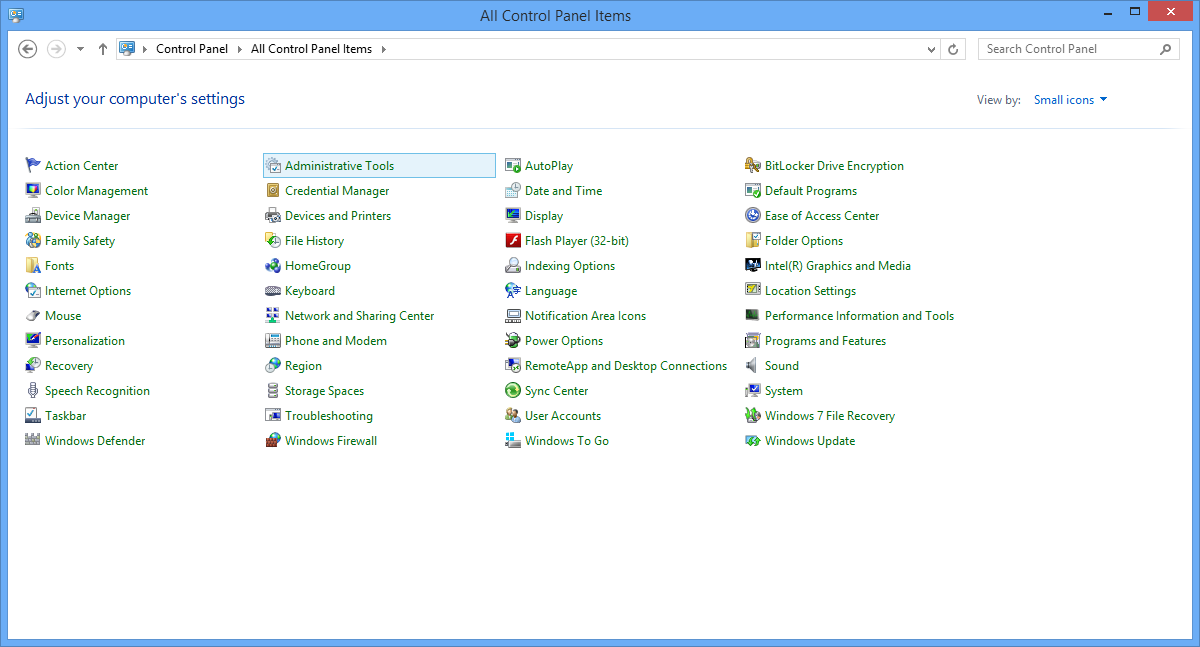Open RemoteApp and Desktop Connections

tap(626, 366)
